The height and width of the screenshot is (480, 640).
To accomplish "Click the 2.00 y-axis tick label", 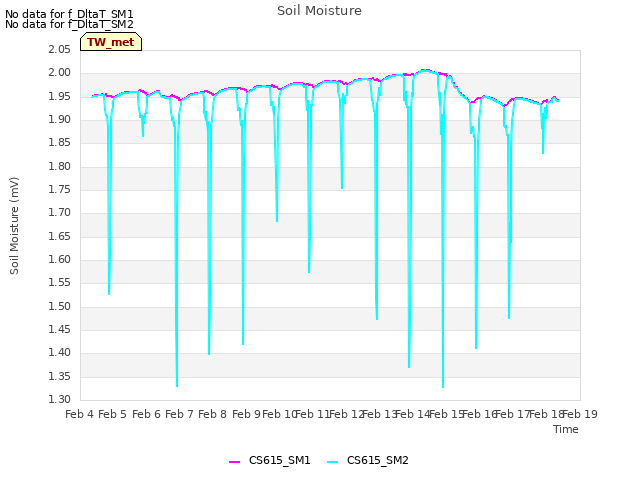I will pyautogui.click(x=59, y=73).
